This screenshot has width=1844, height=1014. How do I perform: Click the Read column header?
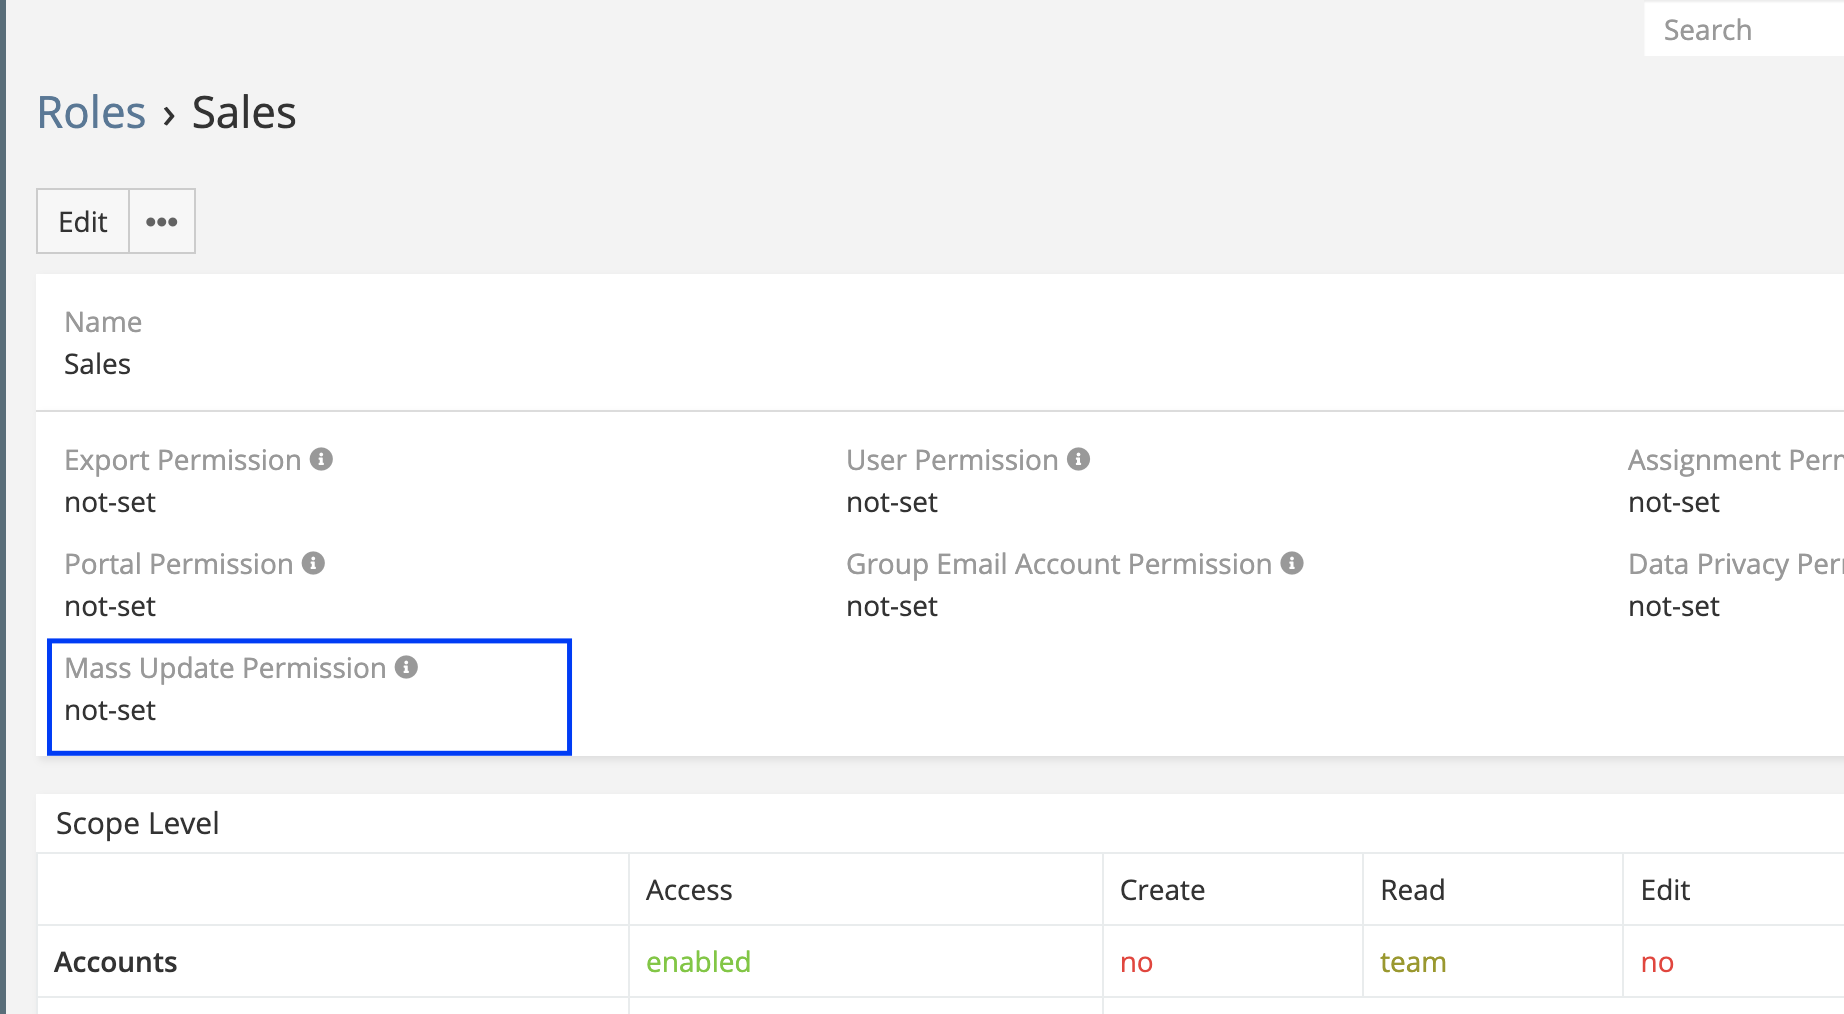point(1412,890)
